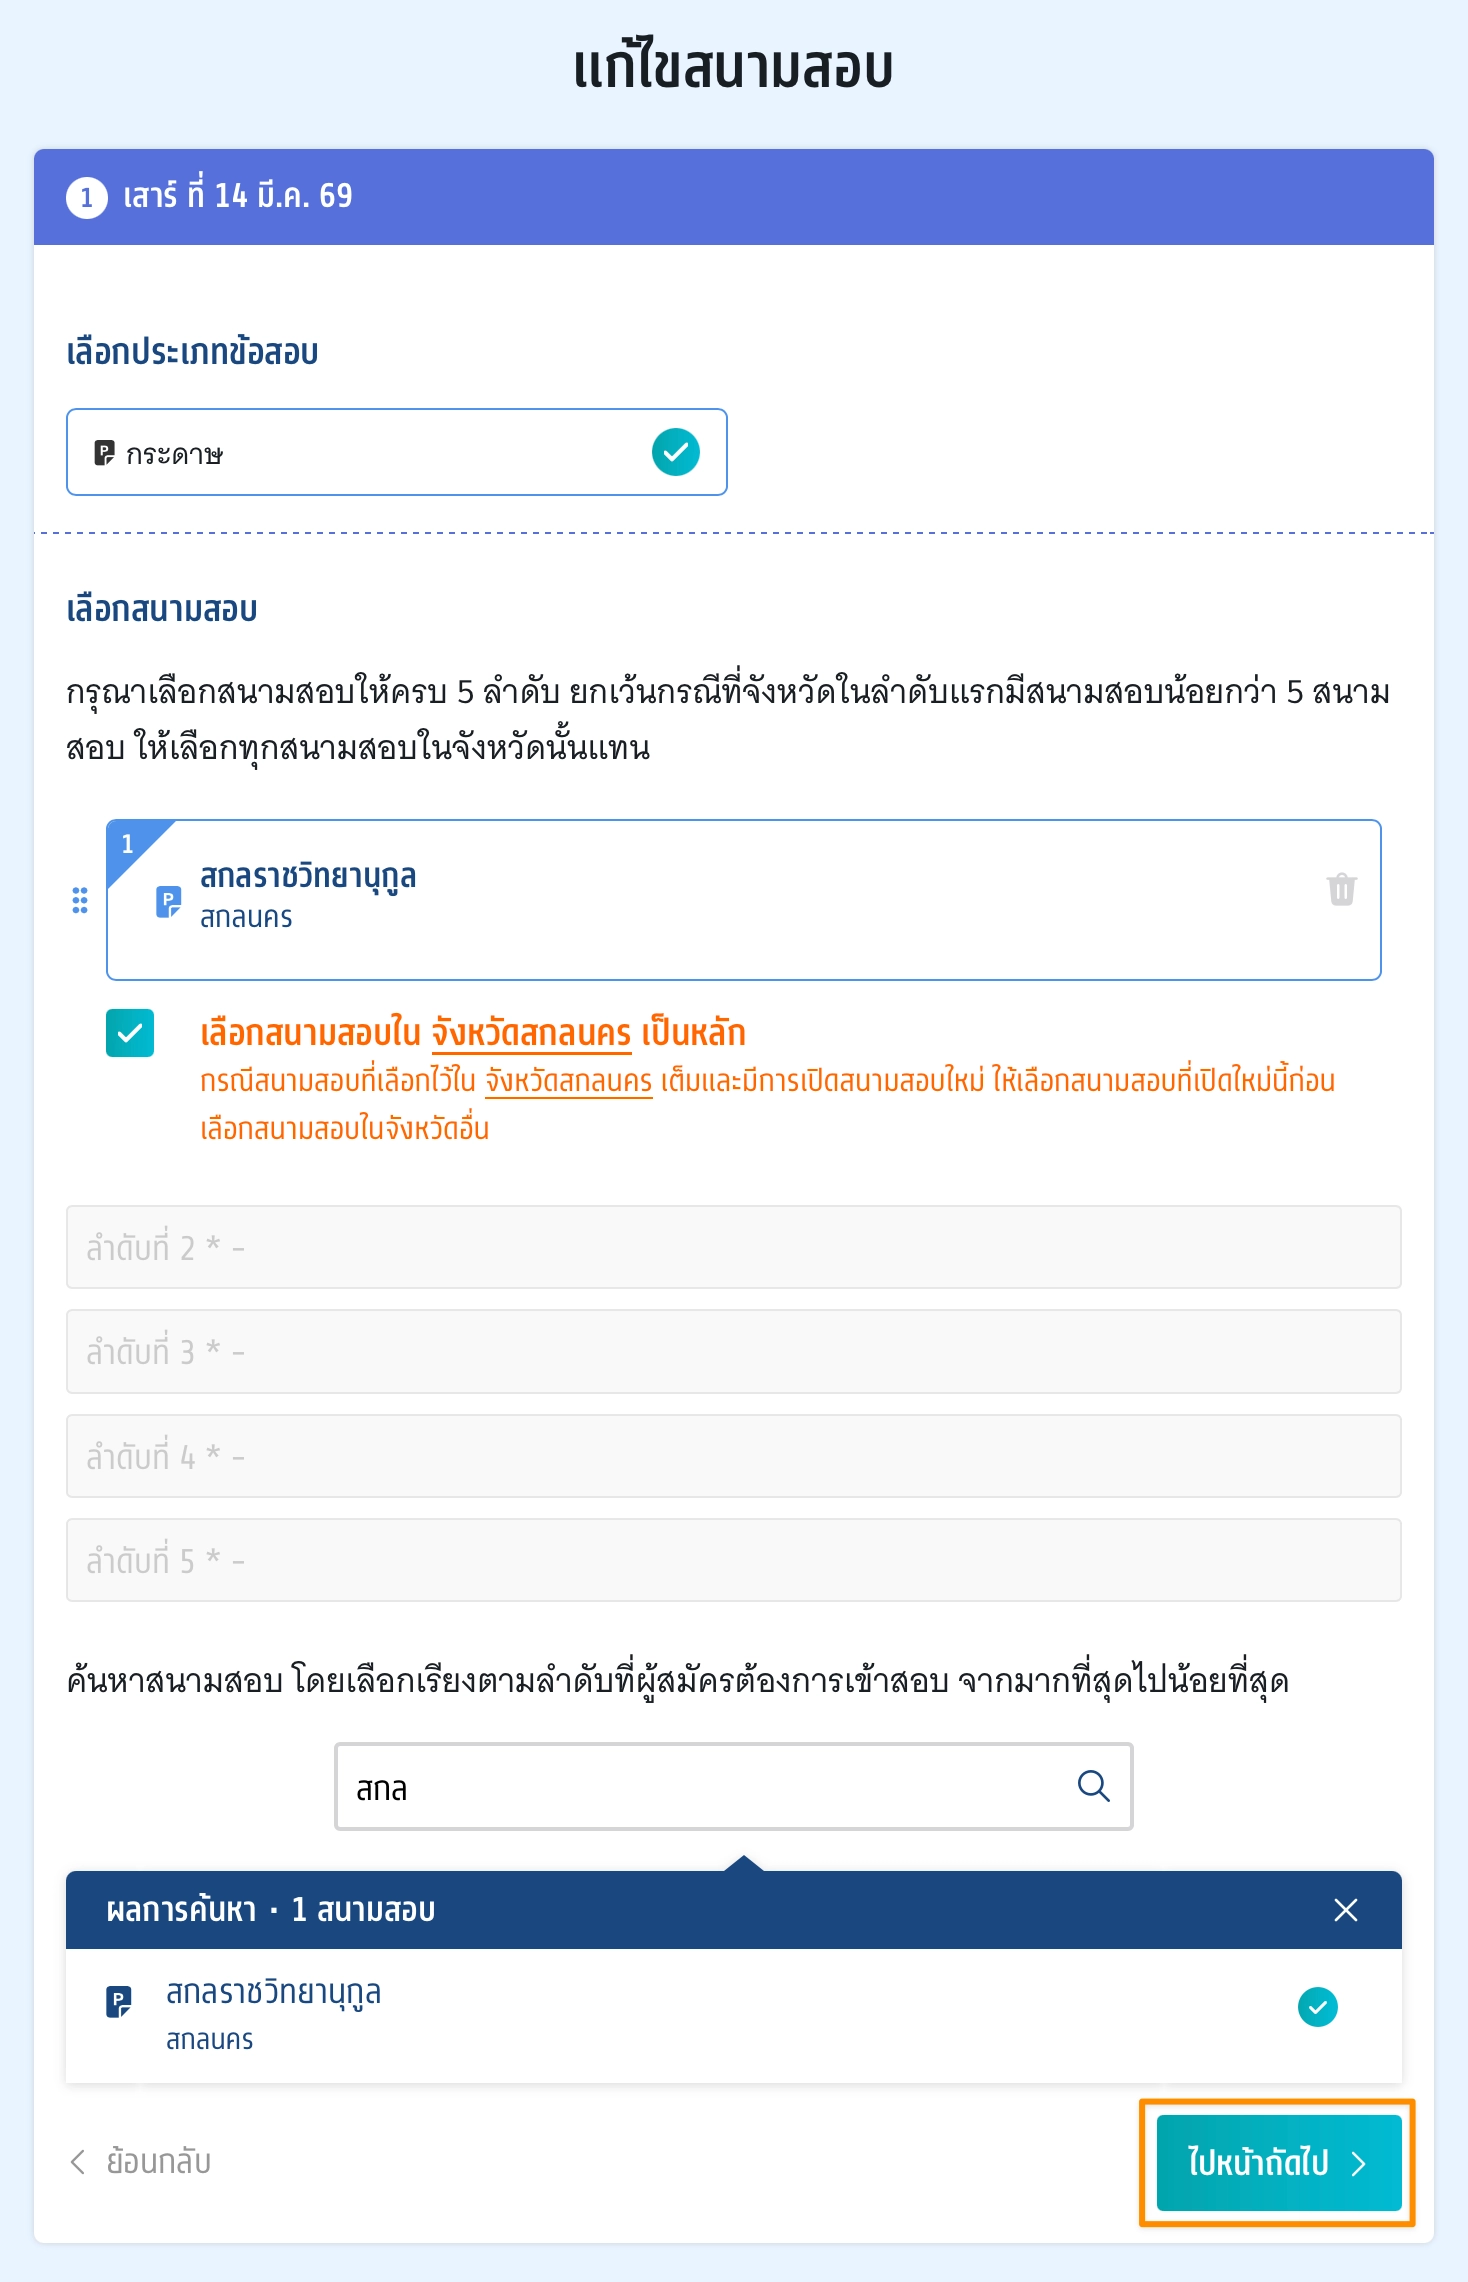Toggle the กระดาษ exam type checkmark

[x=676, y=452]
